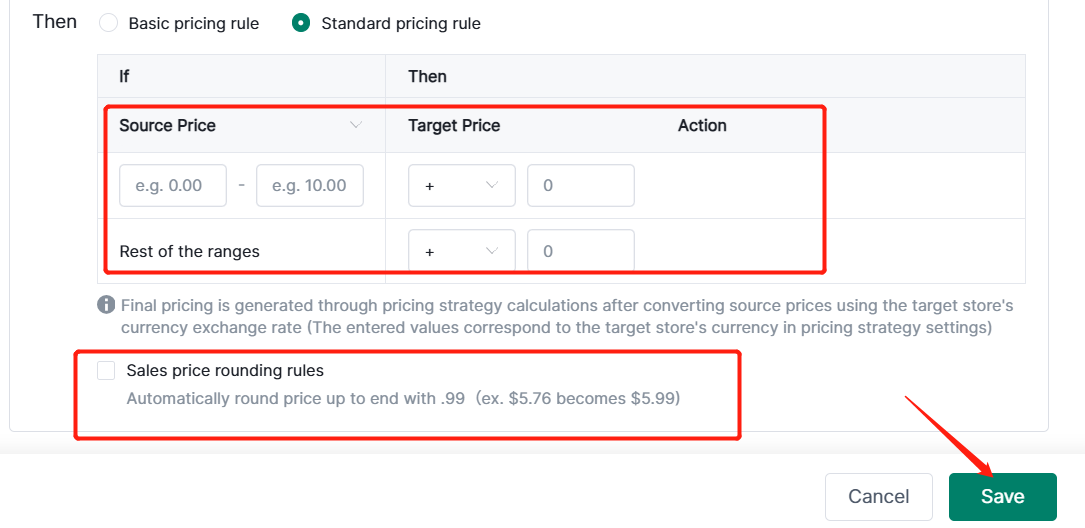Focus the maximum price field showing e.g. 10.00

(310, 186)
